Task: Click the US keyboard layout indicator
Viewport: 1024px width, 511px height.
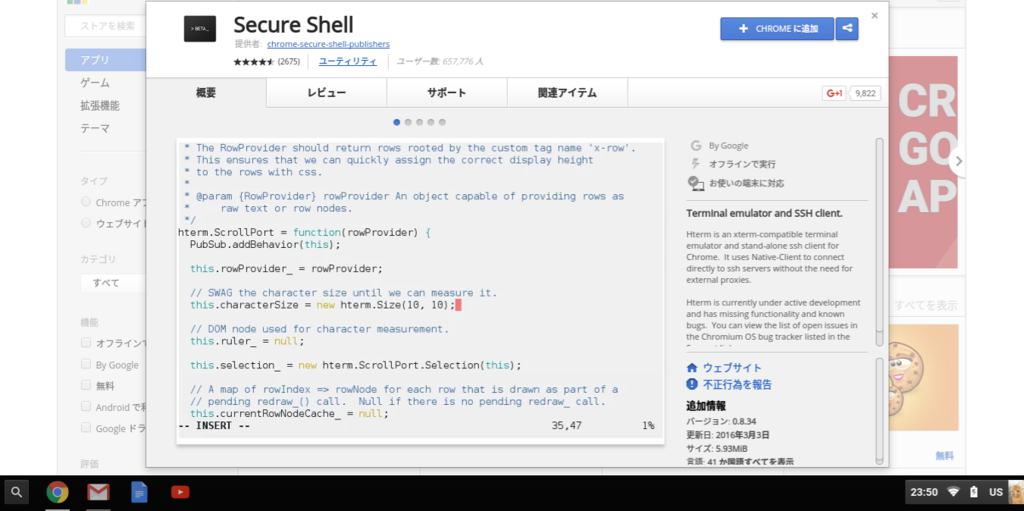Action: (995, 492)
